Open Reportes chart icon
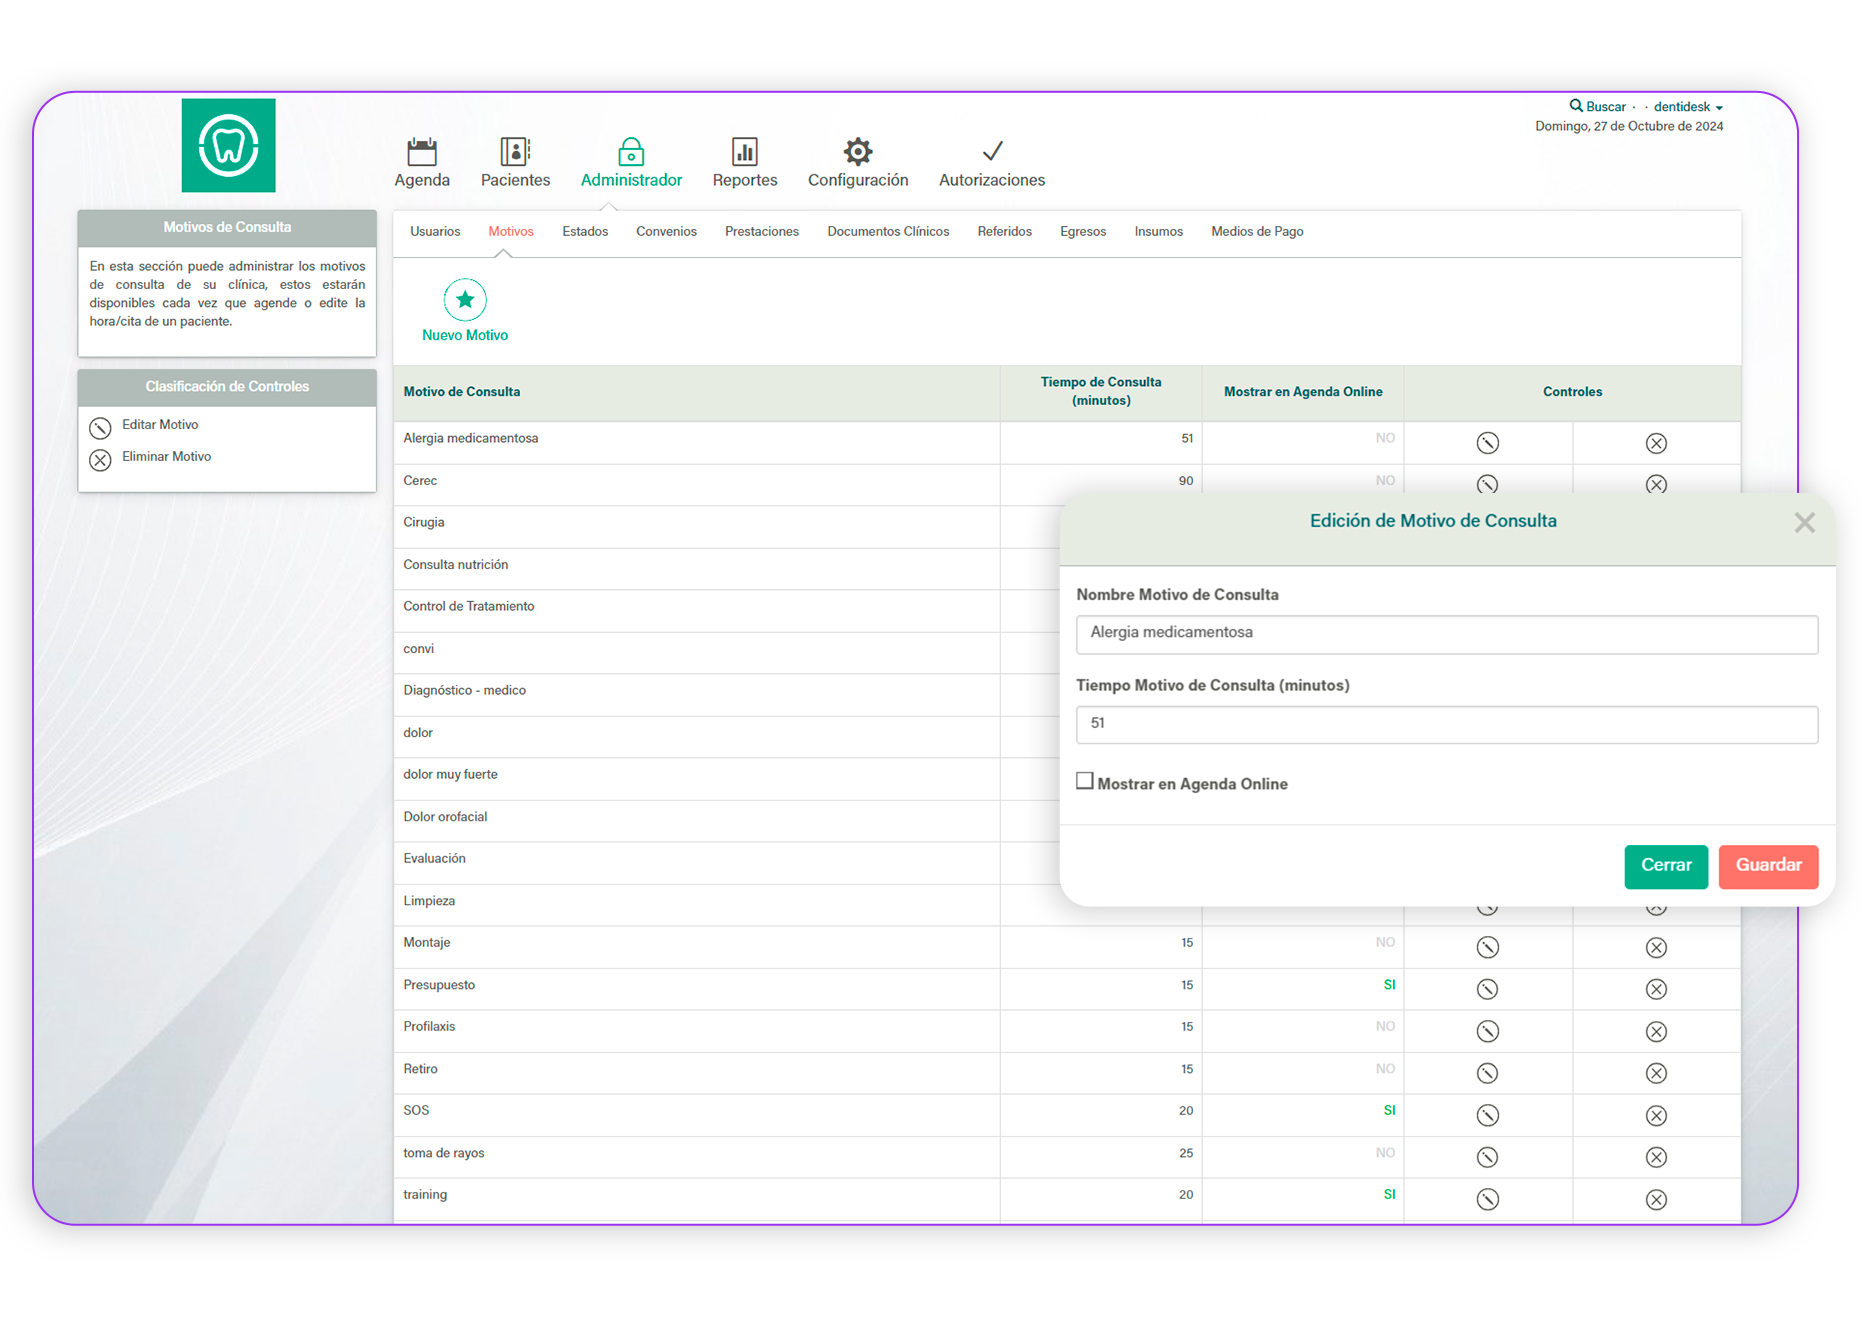Screen dimensions: 1869x1332 [745, 152]
